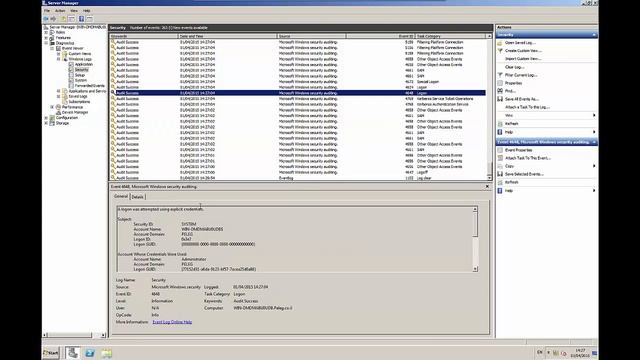The height and width of the screenshot is (360, 640).
Task: Click Save All Events As action
Action: (x=522, y=99)
